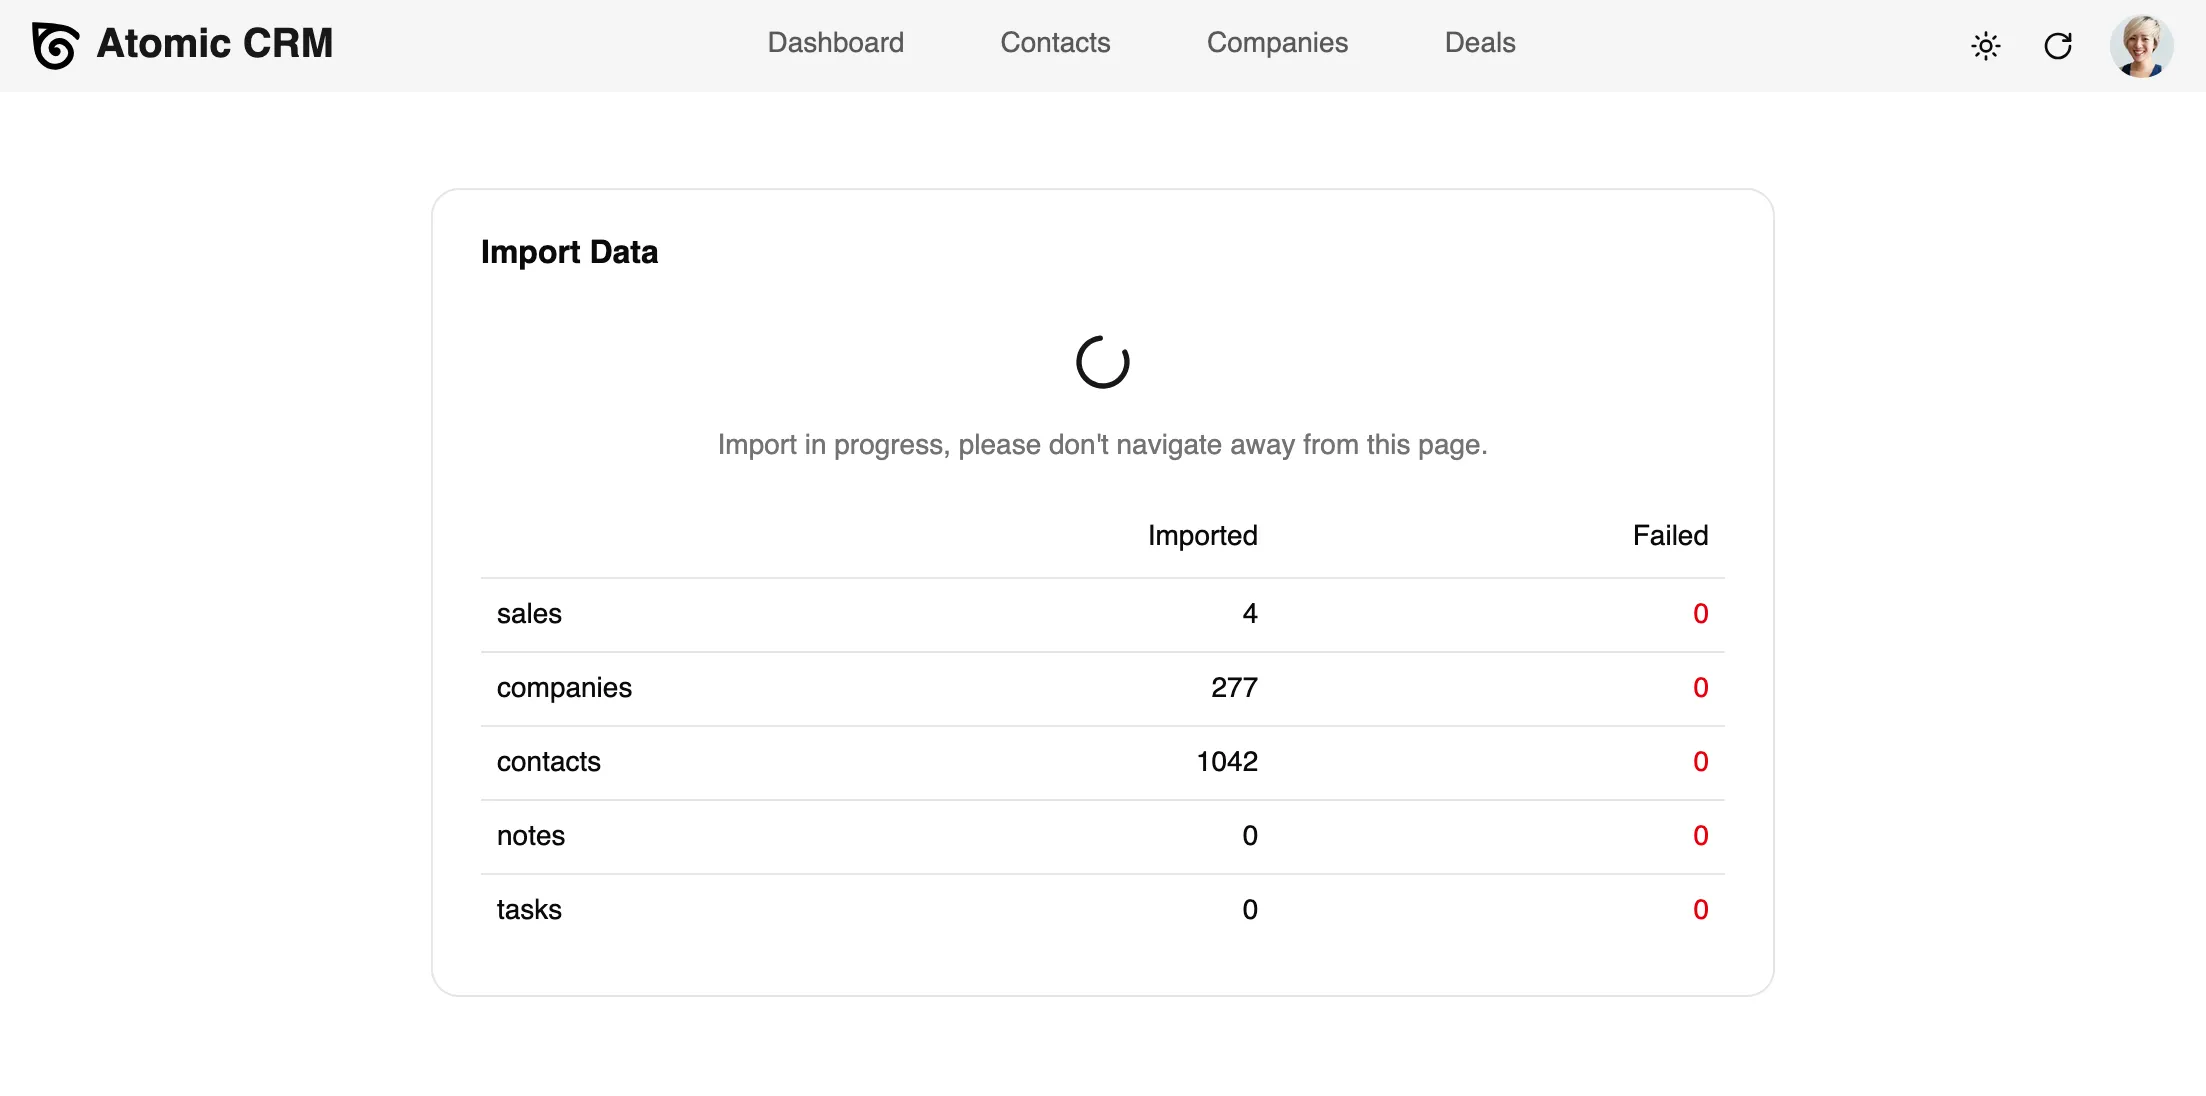This screenshot has height=1096, width=2206.
Task: Click the Atomic CRM spiral logo icon
Action: coord(55,45)
